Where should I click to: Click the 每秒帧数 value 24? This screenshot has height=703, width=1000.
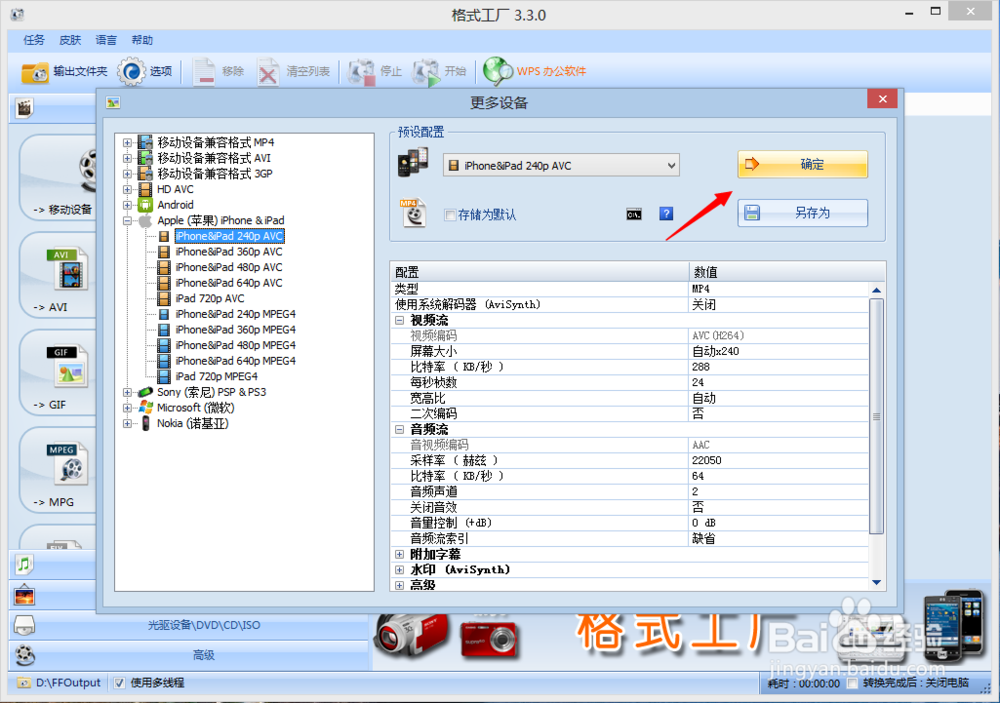pos(698,383)
